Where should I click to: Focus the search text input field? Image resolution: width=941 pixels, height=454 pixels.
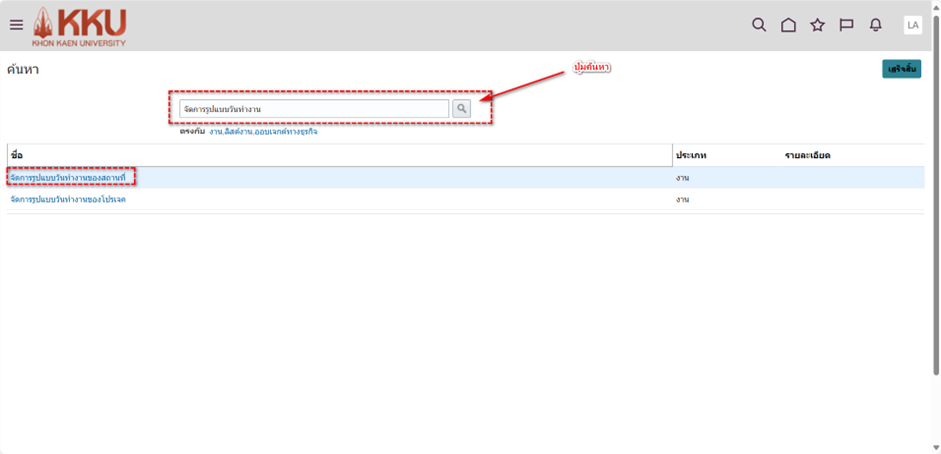pos(314,108)
